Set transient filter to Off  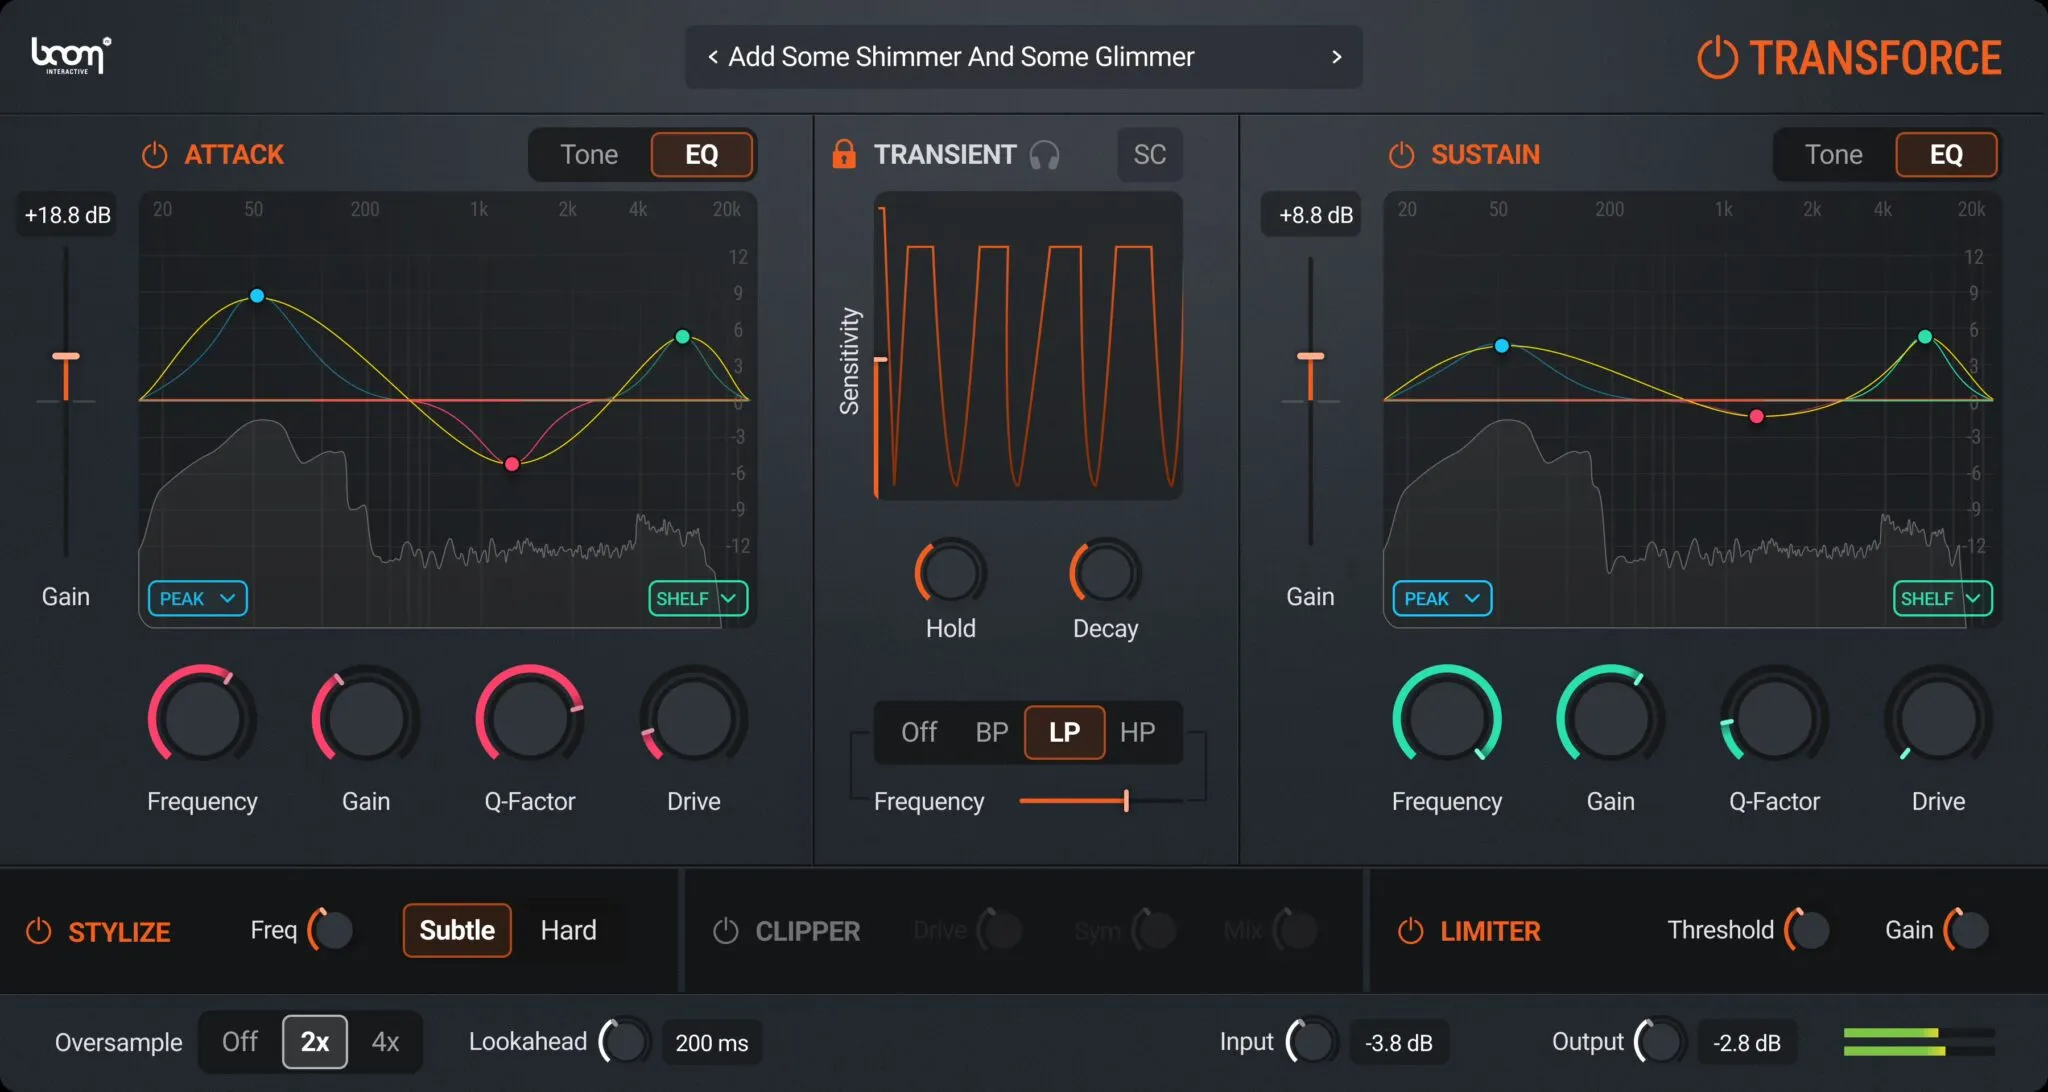tap(919, 732)
